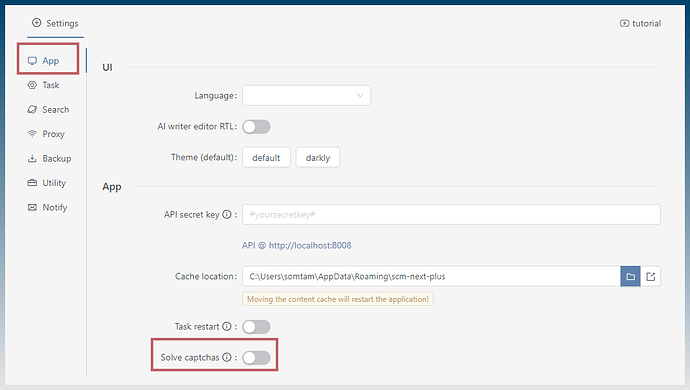Click the info icon beside Solve captchas
The image size is (690, 390).
coord(227,357)
